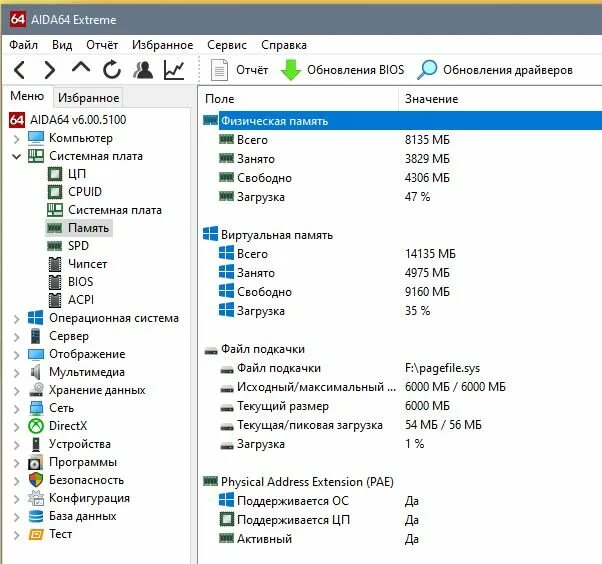
Task: Click the Хранение данных disk icon
Action: click(x=36, y=390)
